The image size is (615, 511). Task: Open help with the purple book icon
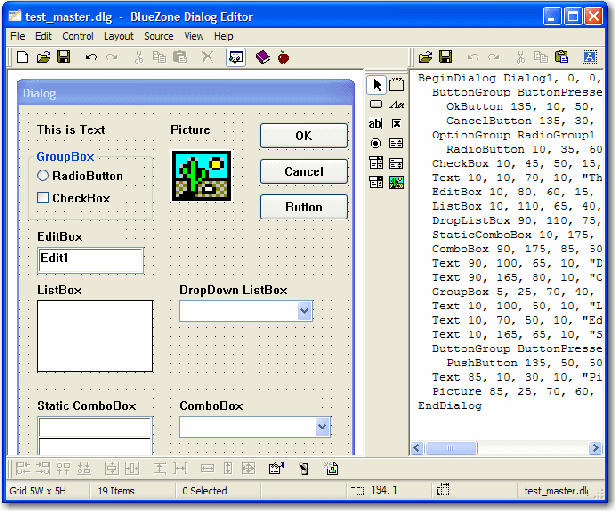pyautogui.click(x=262, y=57)
